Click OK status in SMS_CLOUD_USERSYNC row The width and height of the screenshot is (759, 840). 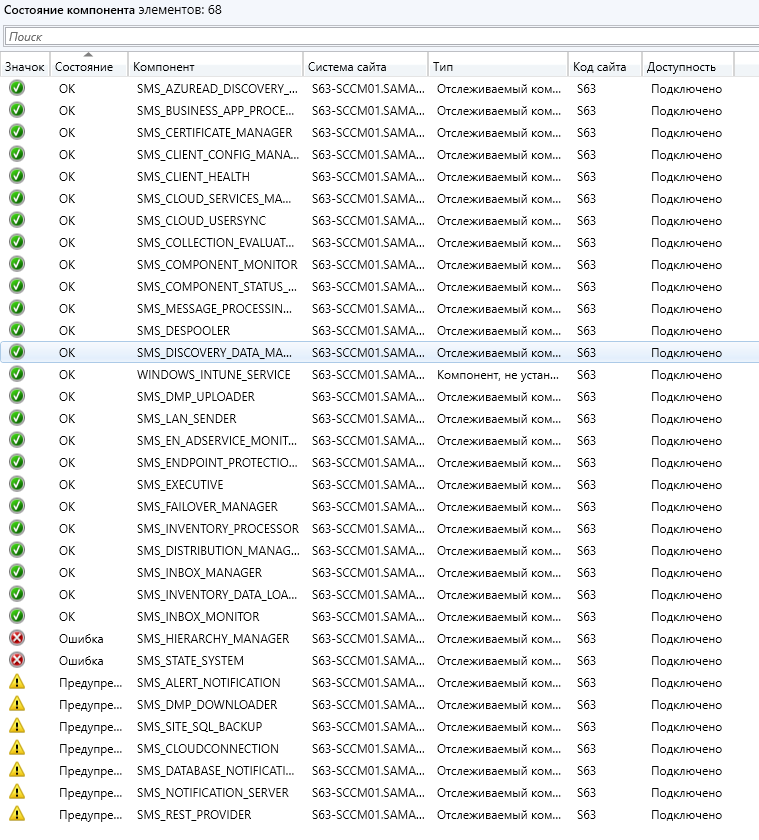pos(67,221)
